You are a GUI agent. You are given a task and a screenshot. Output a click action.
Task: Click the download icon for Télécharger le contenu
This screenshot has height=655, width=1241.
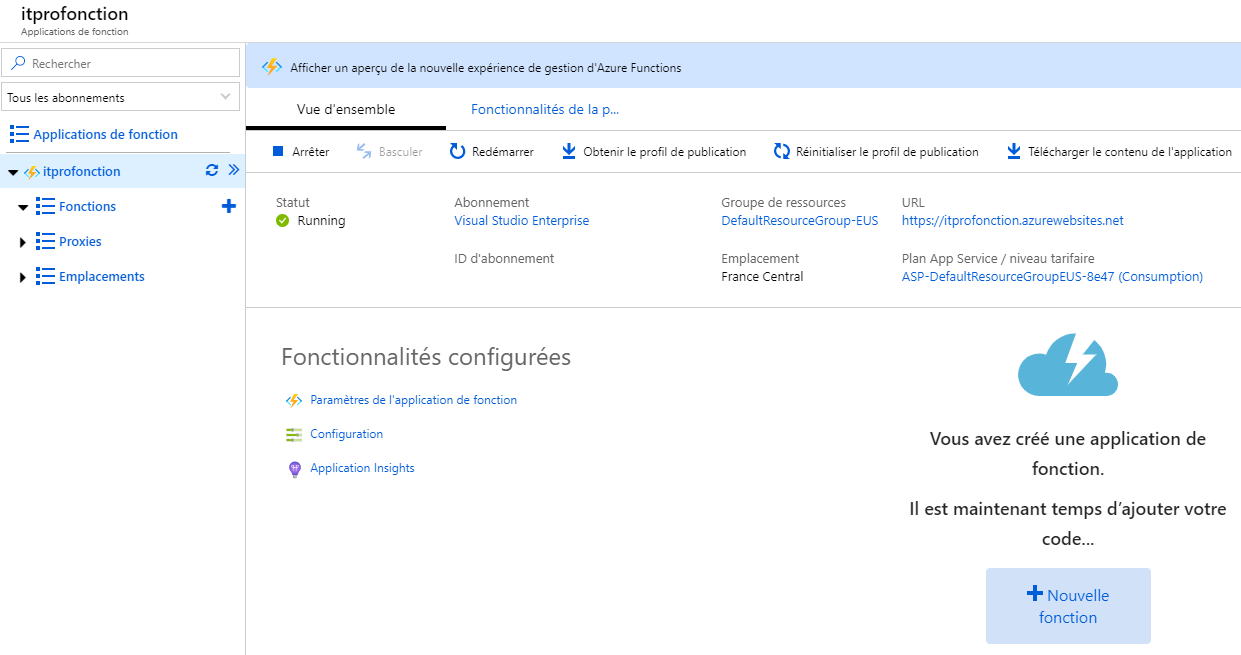(1014, 151)
